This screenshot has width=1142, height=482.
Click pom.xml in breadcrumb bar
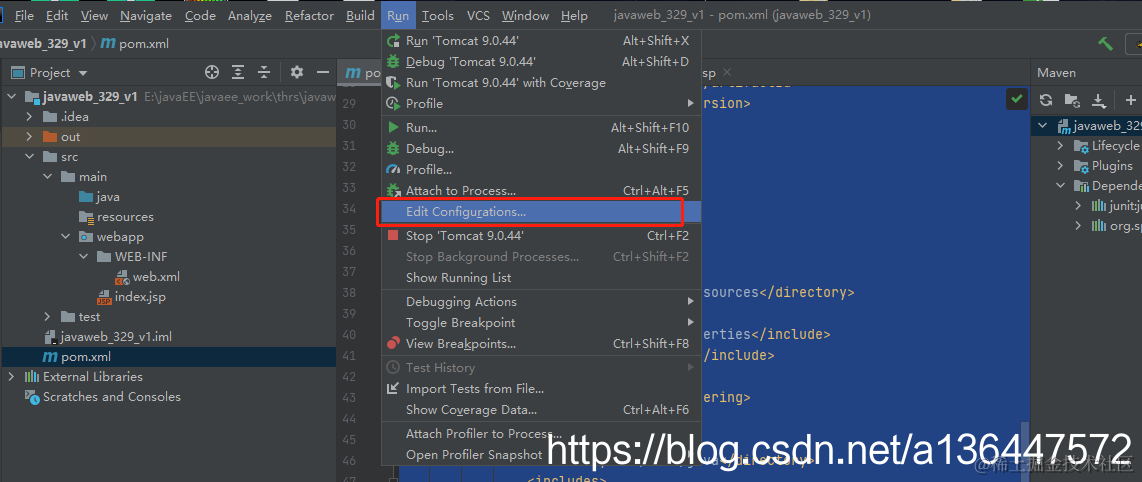pos(135,44)
